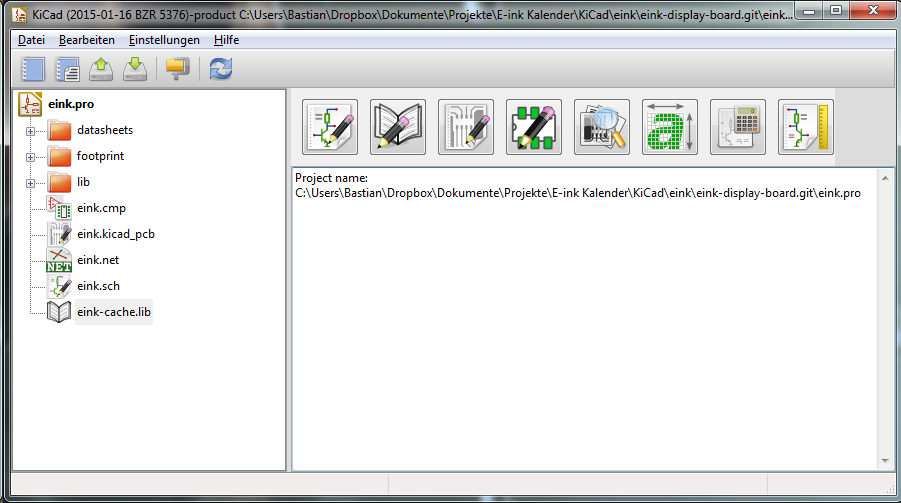Click the Save Project toolbar icon

pyautogui.click(x=135, y=70)
